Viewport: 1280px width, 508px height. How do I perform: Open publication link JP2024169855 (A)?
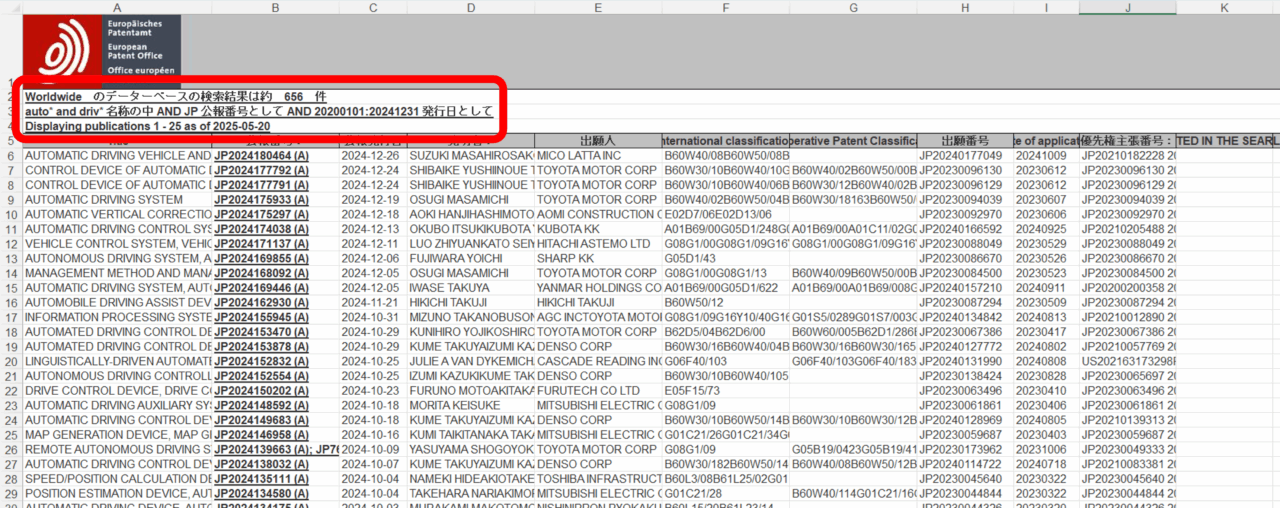point(262,258)
